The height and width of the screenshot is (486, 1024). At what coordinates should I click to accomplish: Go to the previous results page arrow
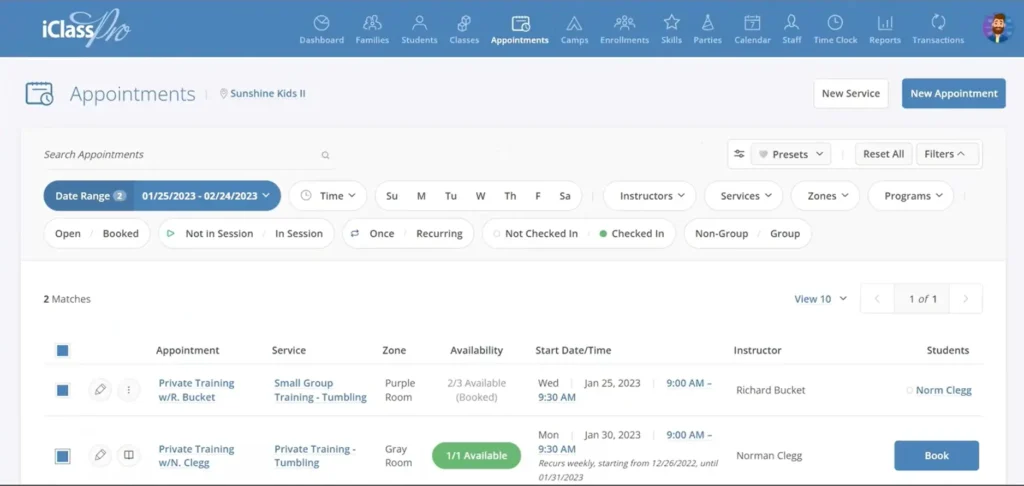[x=877, y=299]
